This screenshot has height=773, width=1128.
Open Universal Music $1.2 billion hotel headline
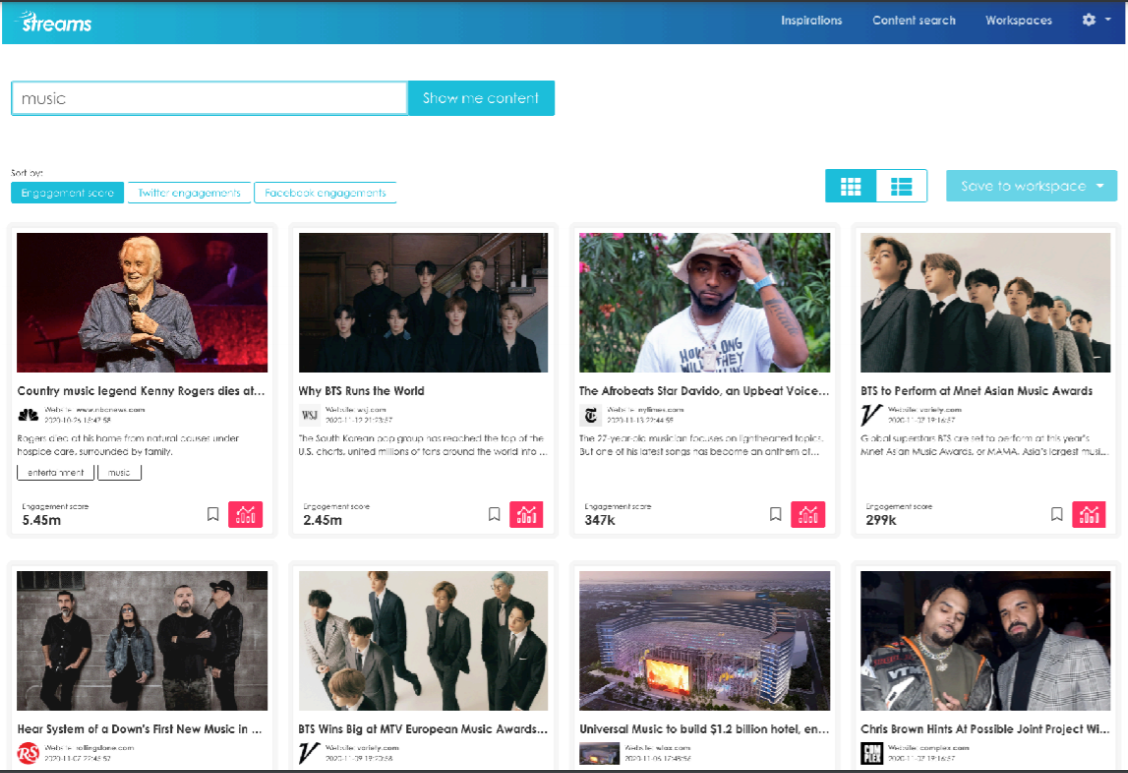pyautogui.click(x=704, y=728)
